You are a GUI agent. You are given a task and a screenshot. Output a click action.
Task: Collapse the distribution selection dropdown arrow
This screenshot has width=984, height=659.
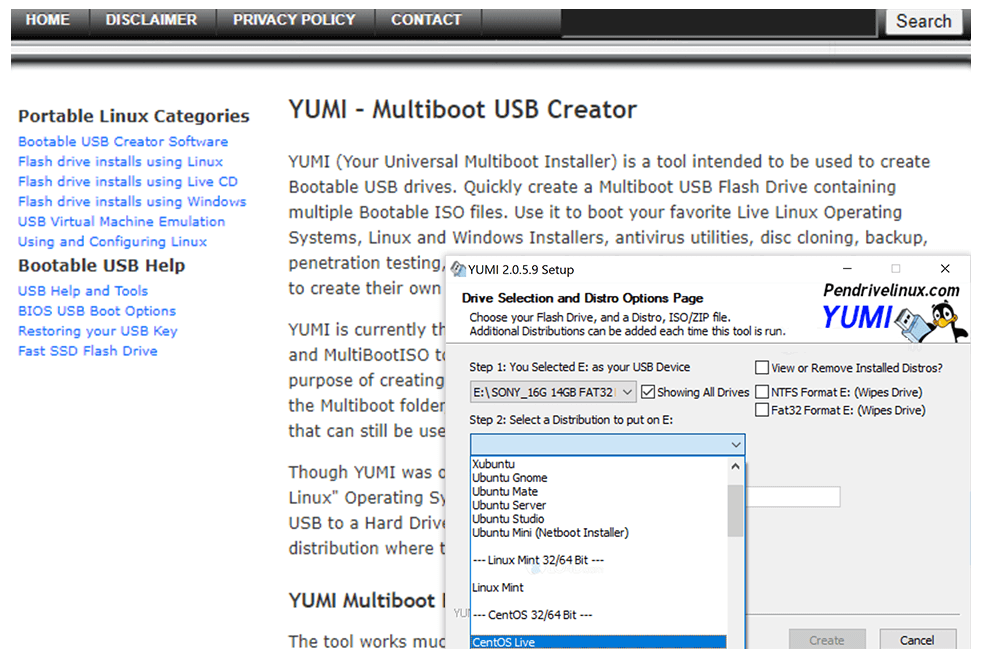point(736,444)
